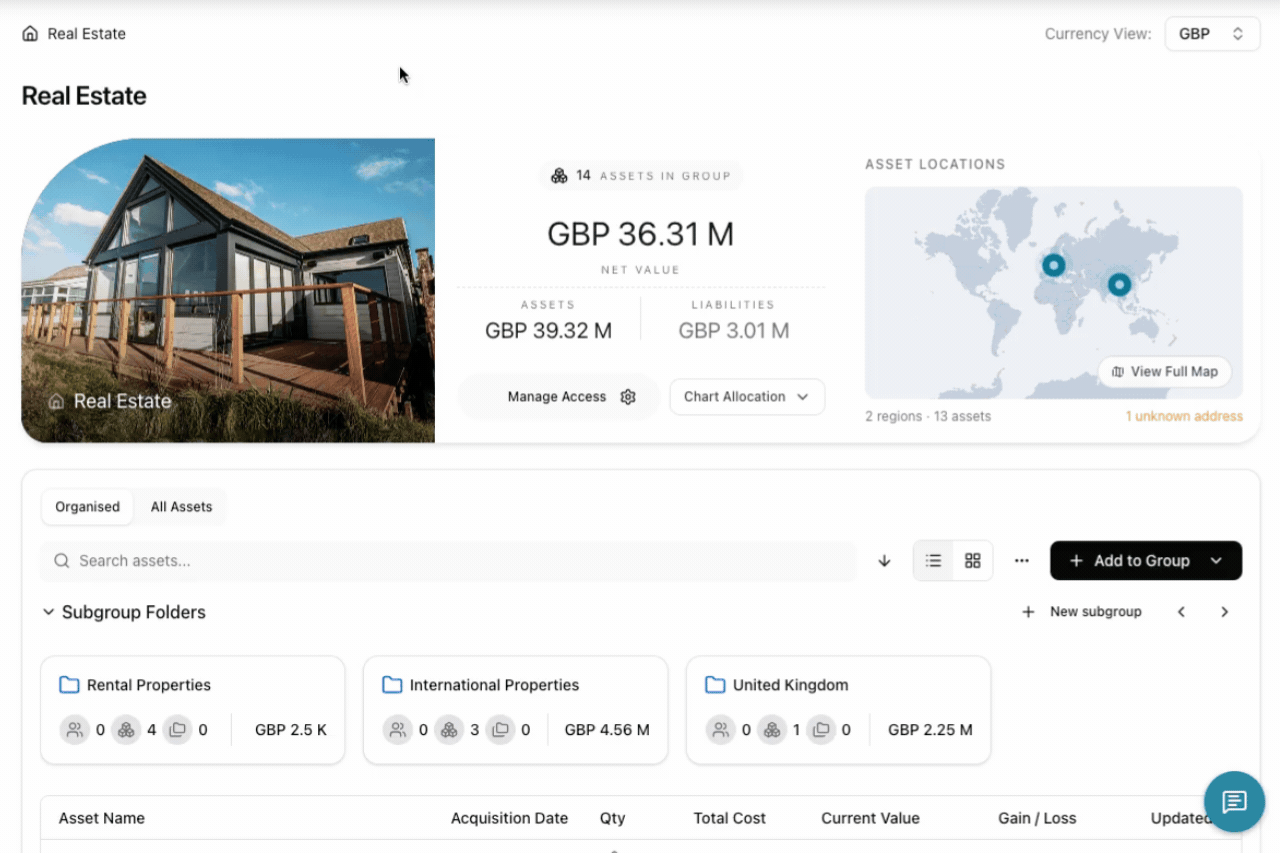The height and width of the screenshot is (853, 1280).
Task: Click the search magnifier icon
Action: click(62, 561)
